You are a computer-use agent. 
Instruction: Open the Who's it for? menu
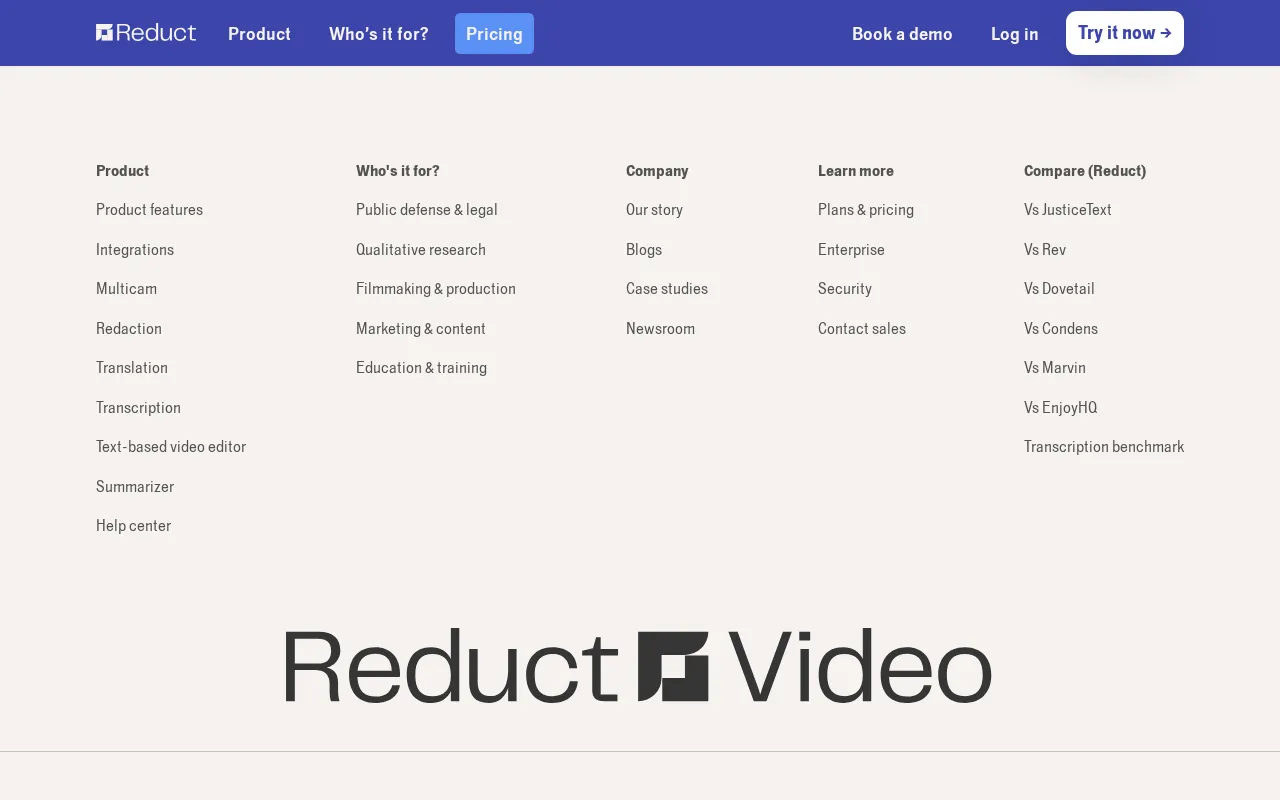tap(378, 34)
